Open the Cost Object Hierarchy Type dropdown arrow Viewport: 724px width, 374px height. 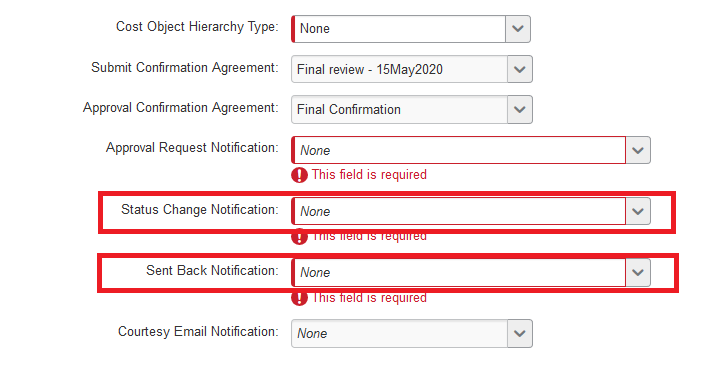point(518,29)
